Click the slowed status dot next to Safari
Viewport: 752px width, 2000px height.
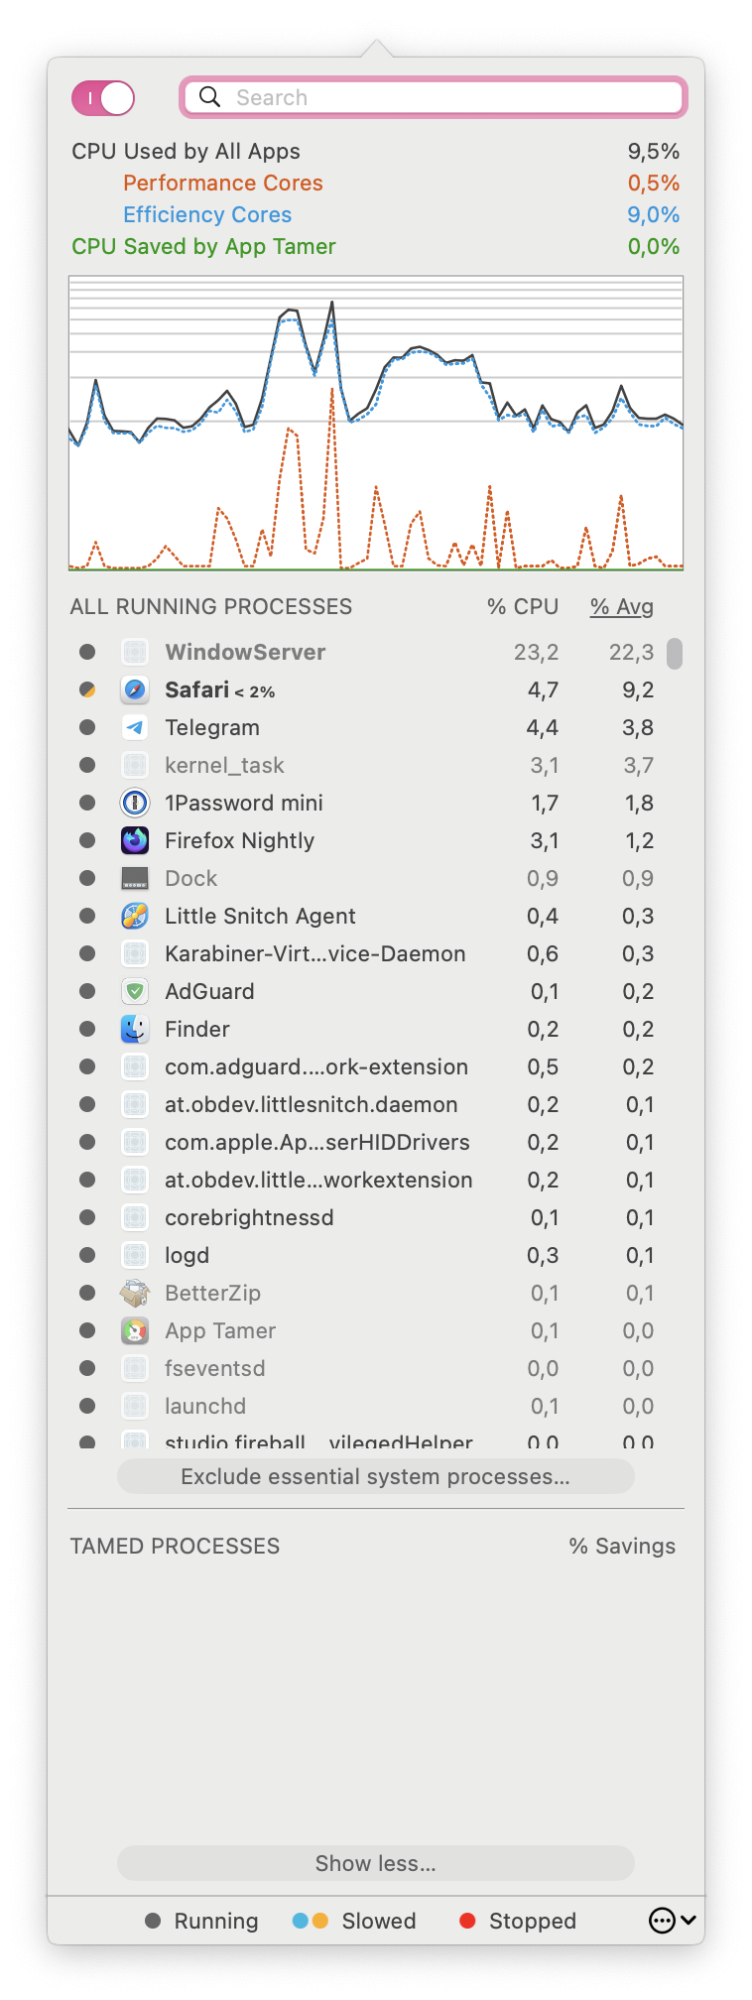click(87, 689)
